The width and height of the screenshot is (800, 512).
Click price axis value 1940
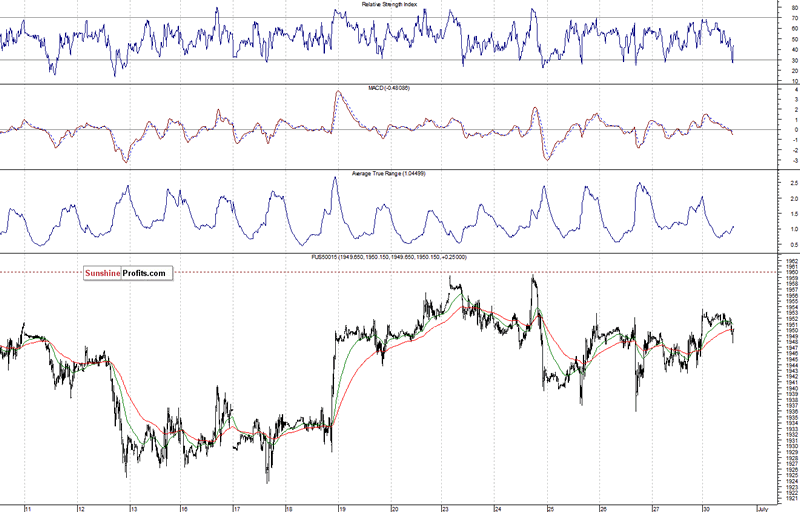tap(792, 389)
